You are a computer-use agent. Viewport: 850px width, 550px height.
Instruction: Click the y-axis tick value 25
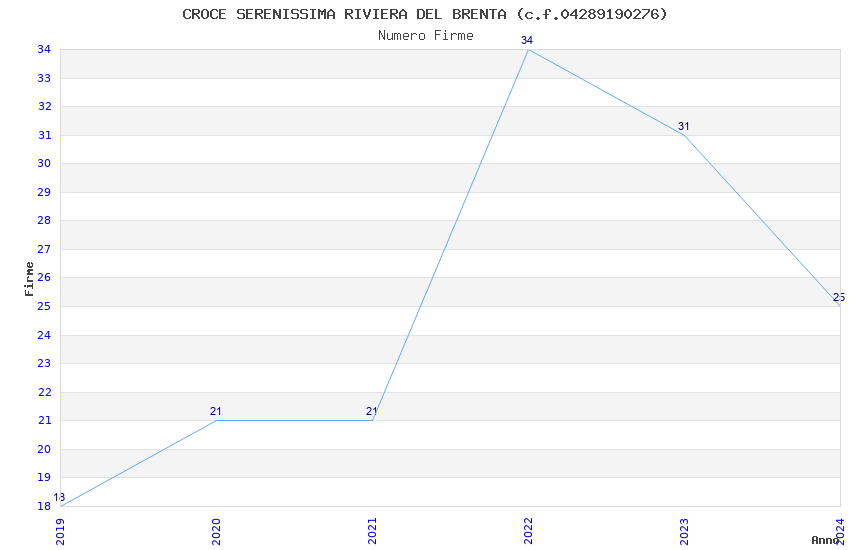click(x=44, y=306)
